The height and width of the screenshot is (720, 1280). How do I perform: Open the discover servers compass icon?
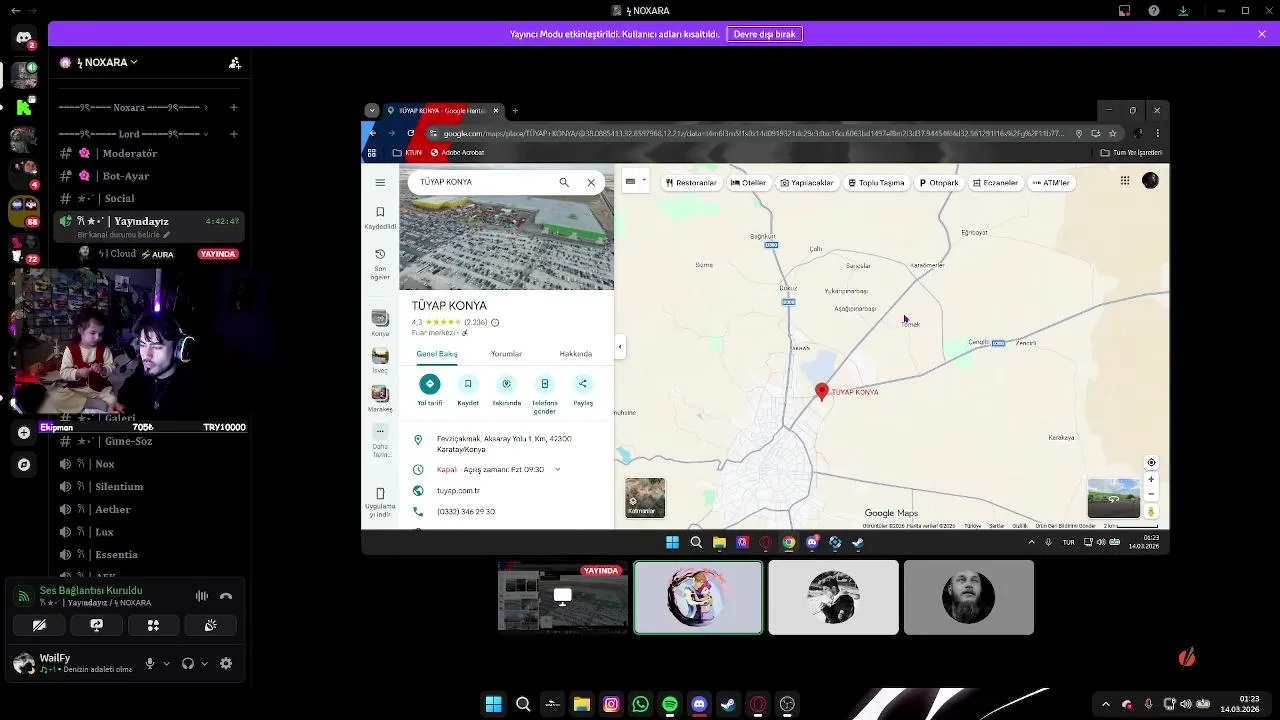pos(24,464)
